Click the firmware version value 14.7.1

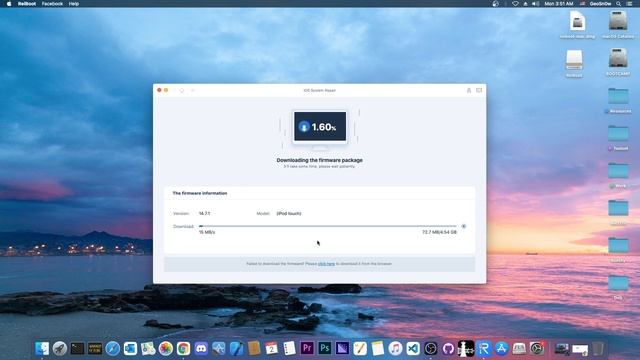(204, 213)
